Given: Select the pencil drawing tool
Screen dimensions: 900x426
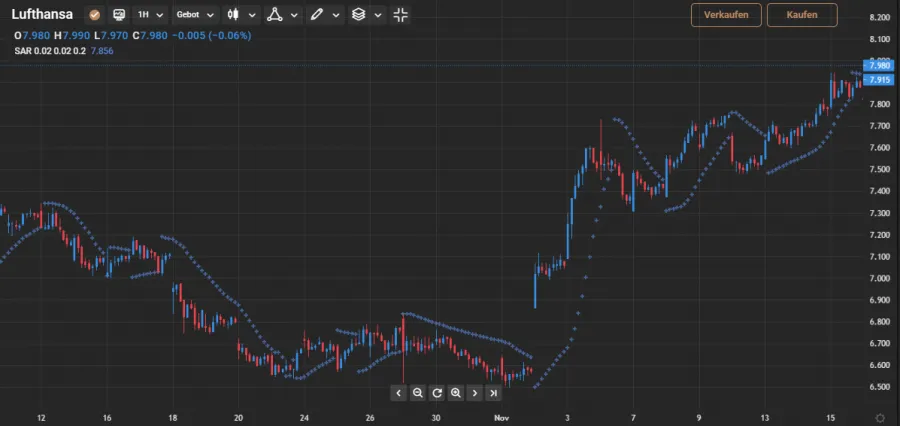Looking at the screenshot, I should point(317,15).
